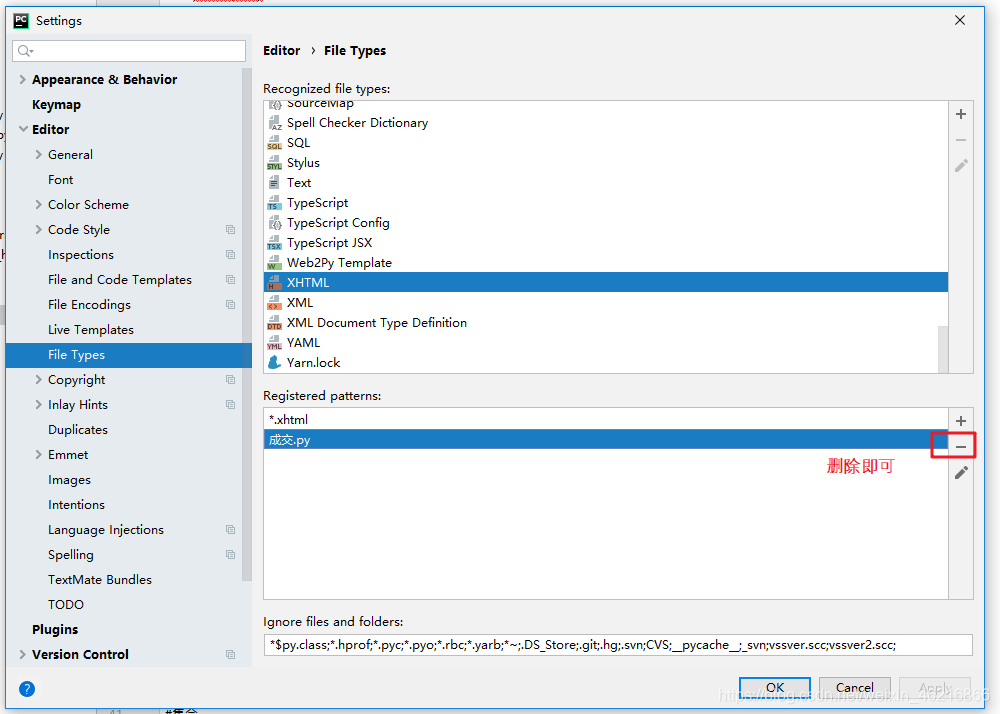The width and height of the screenshot is (1000, 714).
Task: Click the TypeScript file type icon
Action: 274,203
